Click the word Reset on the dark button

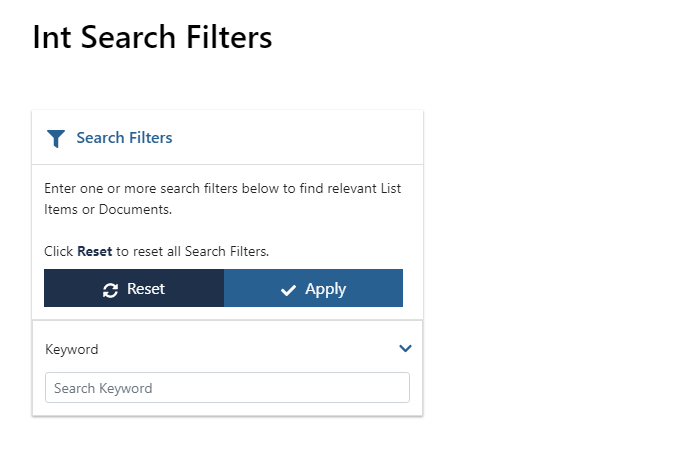(x=146, y=289)
